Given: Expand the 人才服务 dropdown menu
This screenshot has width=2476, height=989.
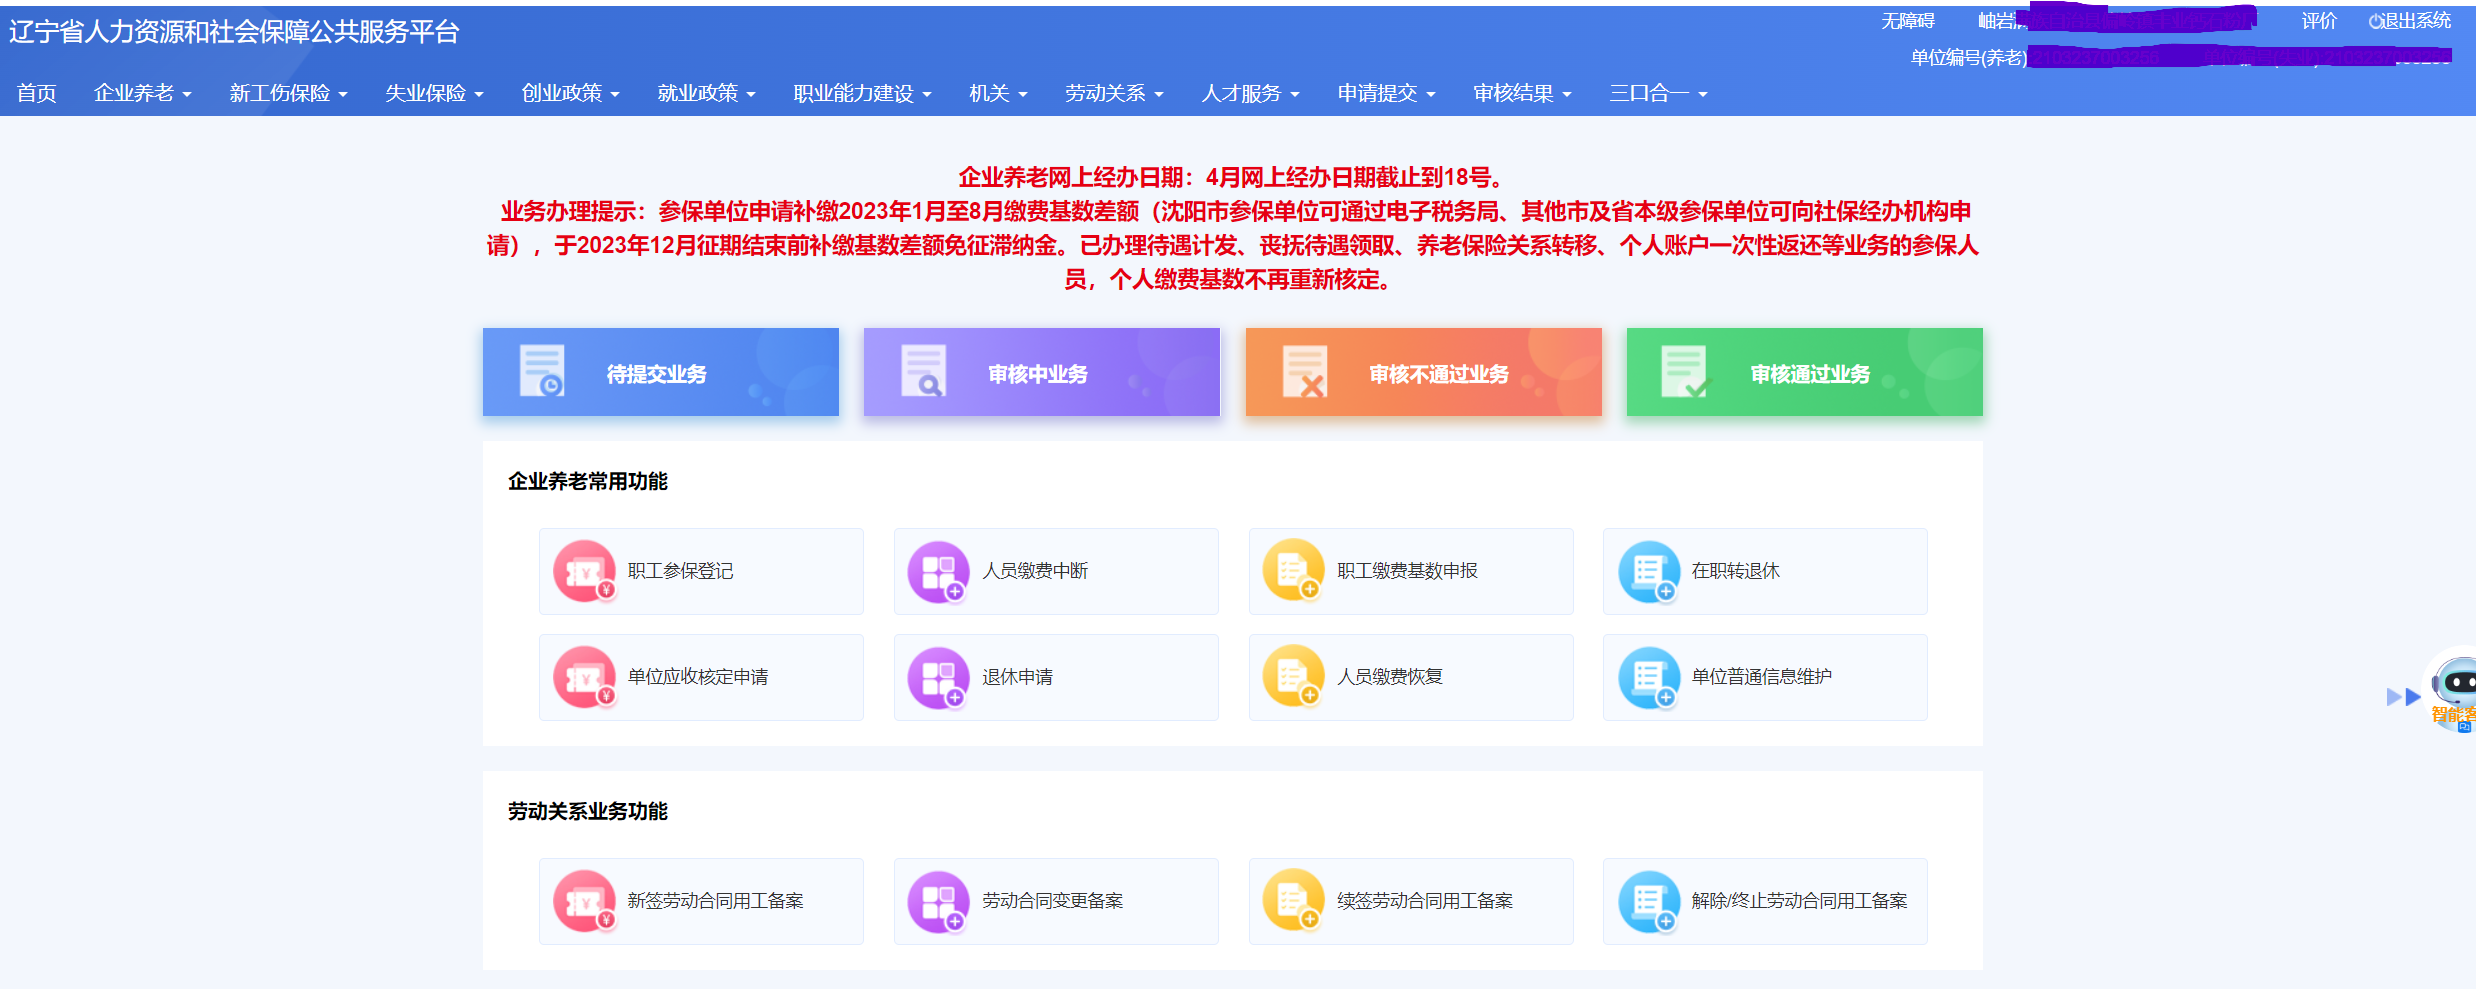Looking at the screenshot, I should (1250, 93).
